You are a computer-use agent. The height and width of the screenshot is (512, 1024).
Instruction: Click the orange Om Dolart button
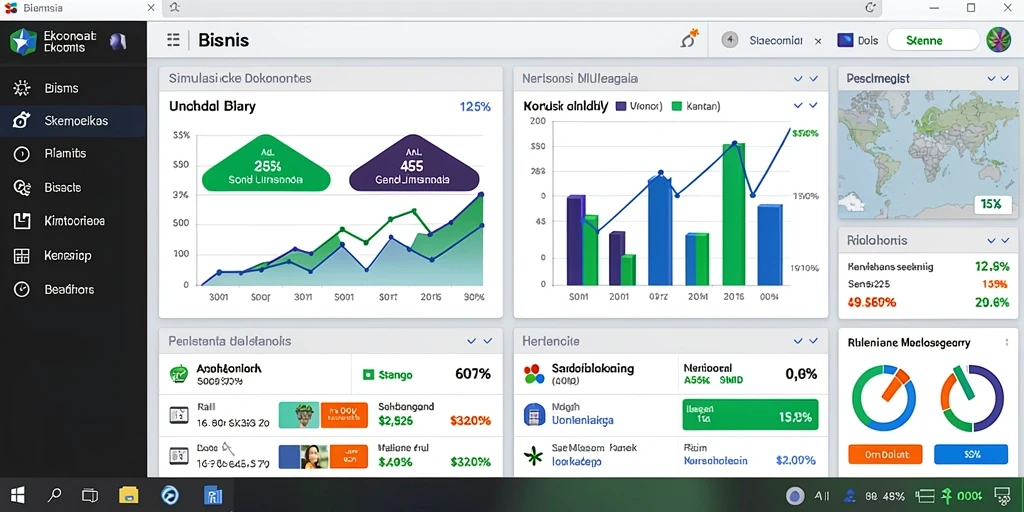coord(885,454)
